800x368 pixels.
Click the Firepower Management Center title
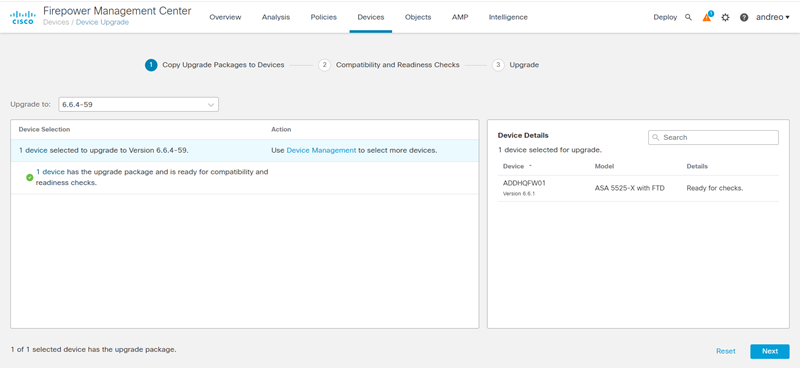coord(117,11)
